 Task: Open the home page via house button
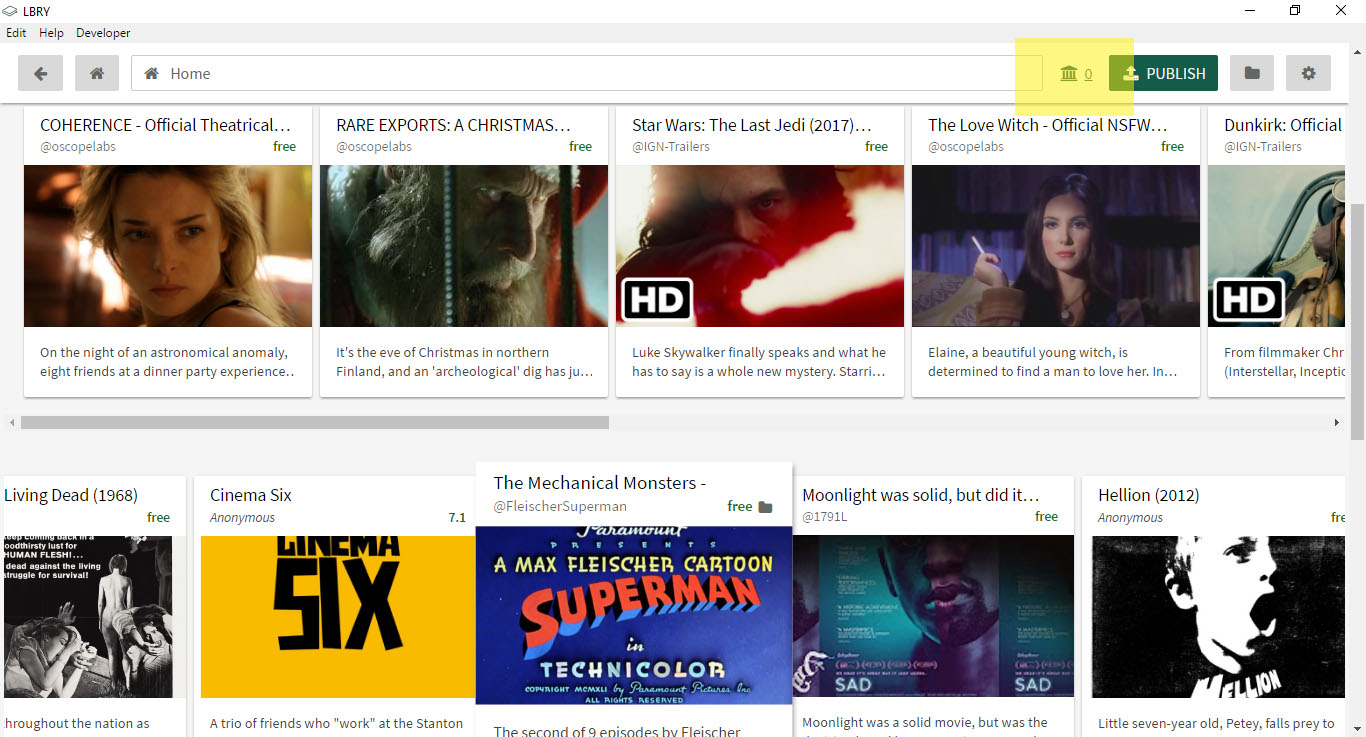coord(97,73)
